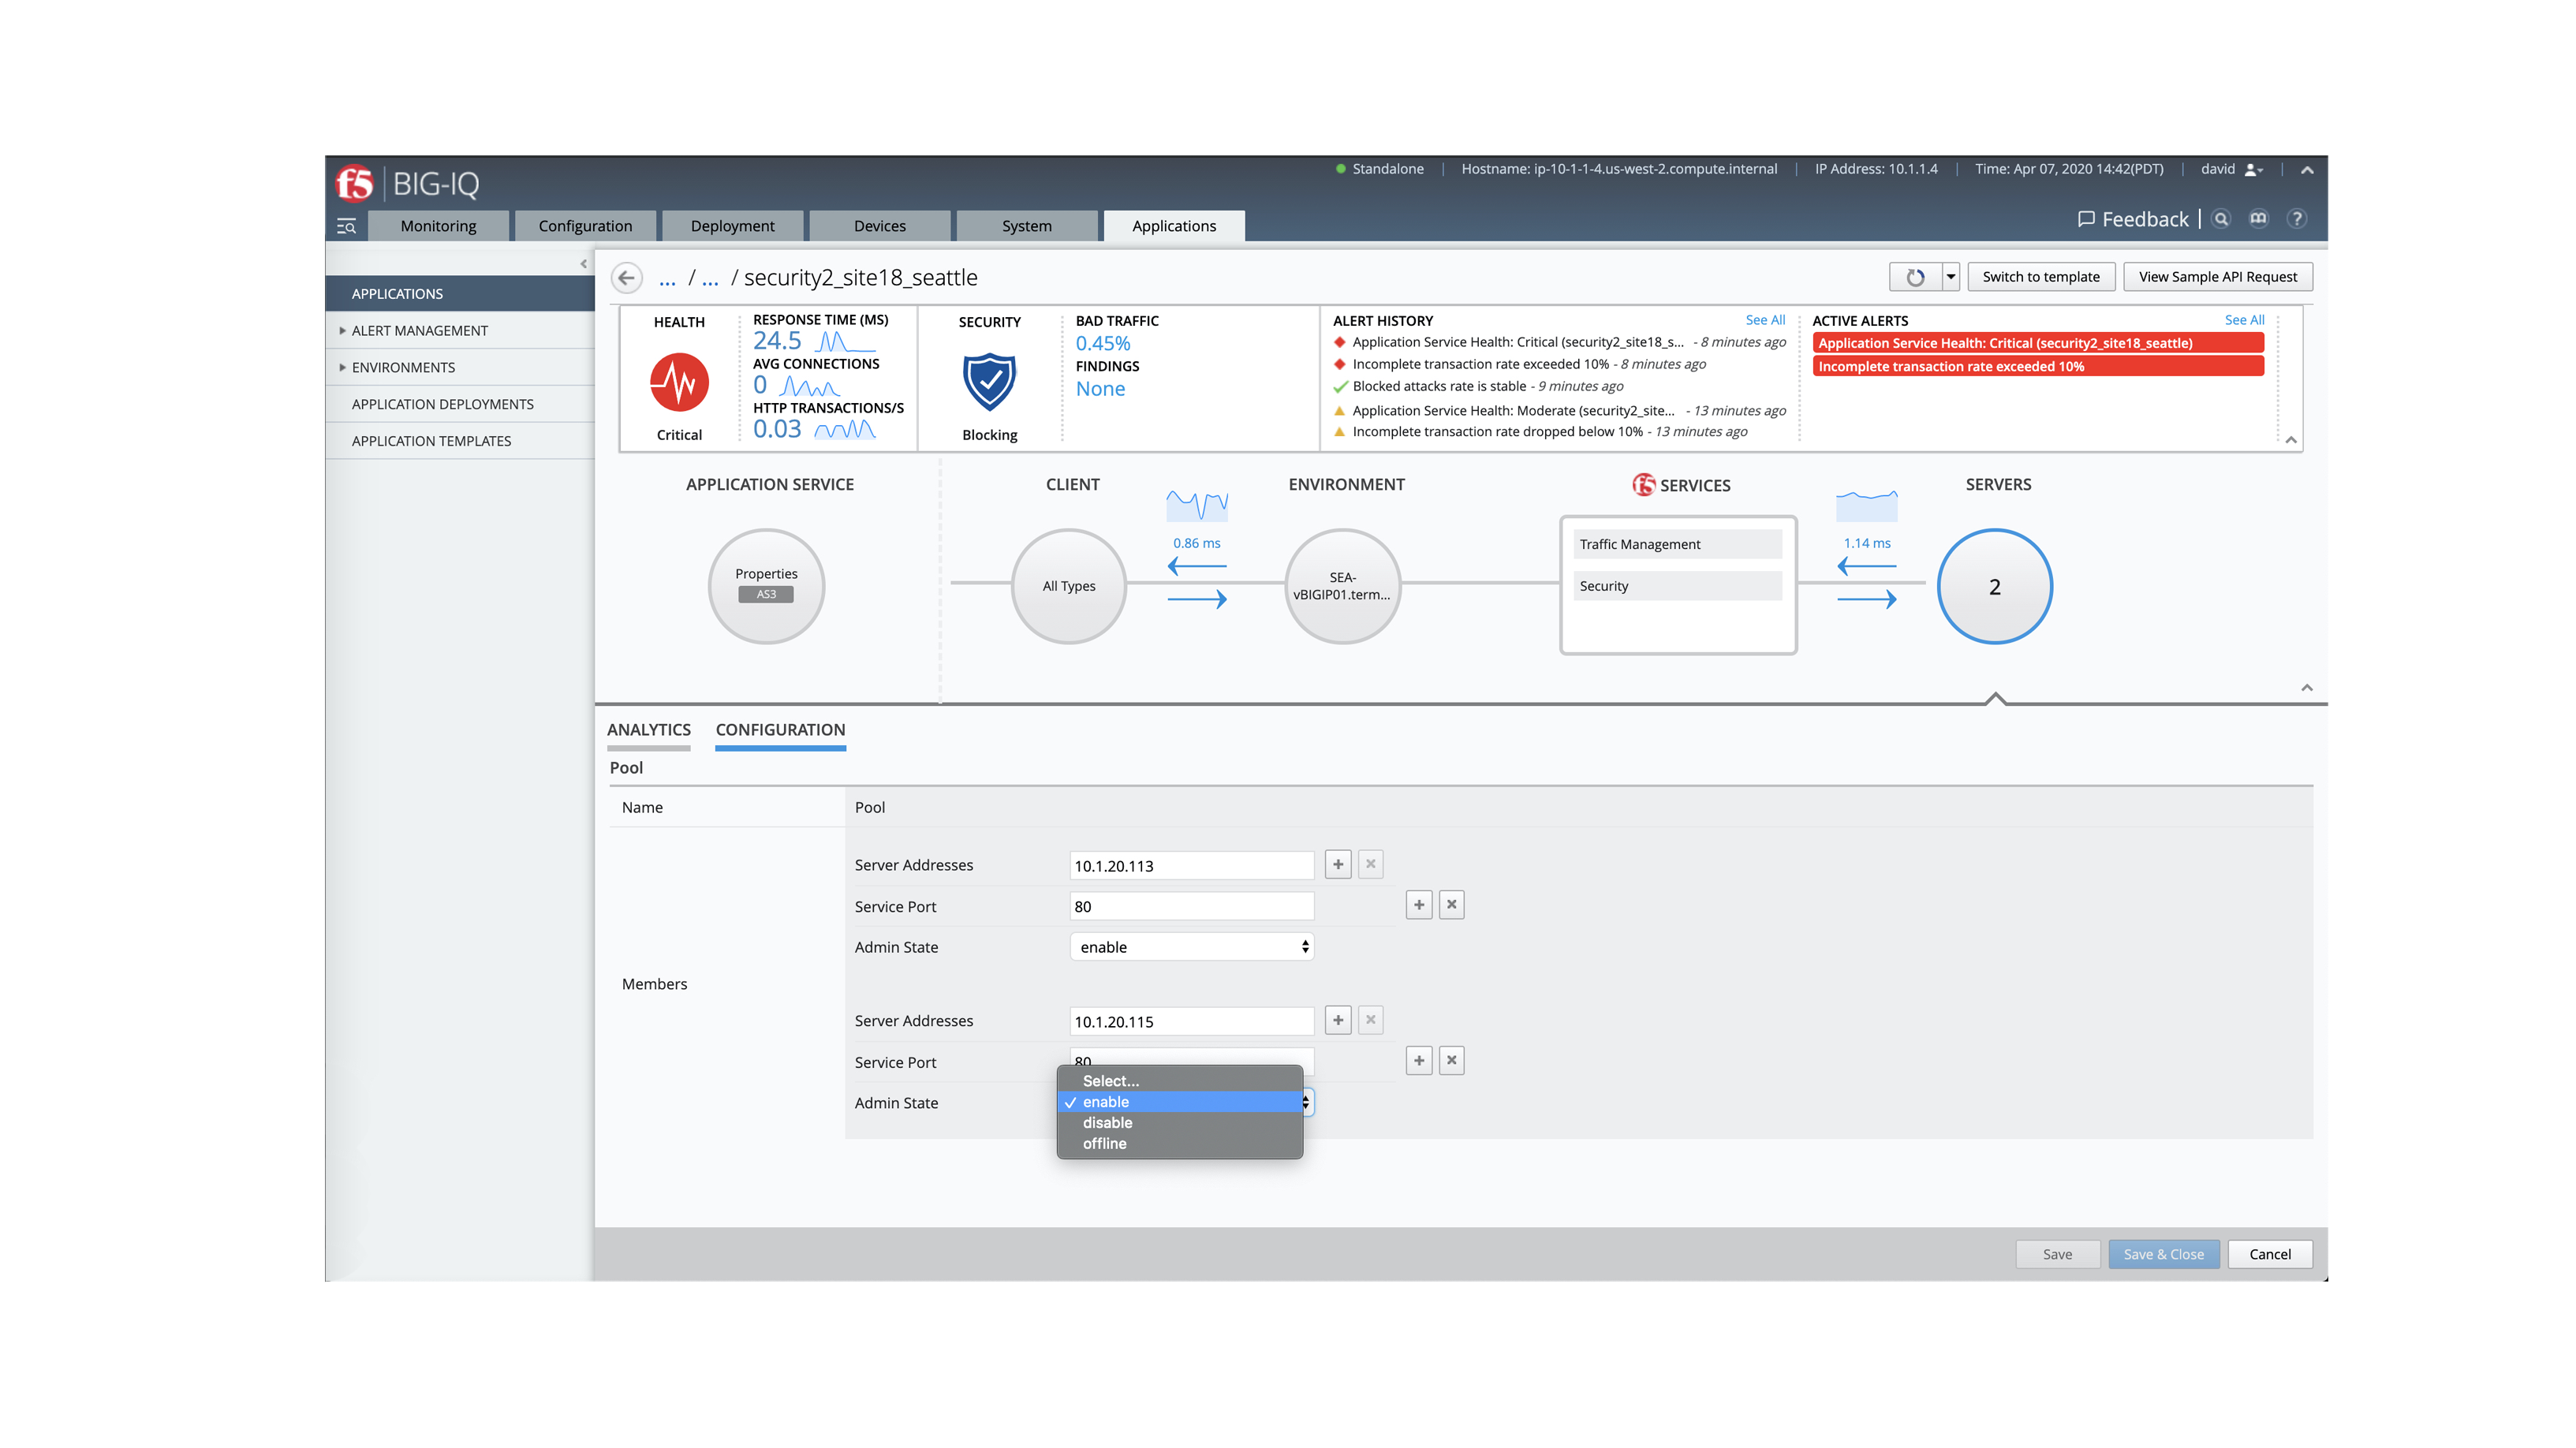Open first member Admin State dropdown
The height and width of the screenshot is (1448, 2576).
click(1191, 946)
